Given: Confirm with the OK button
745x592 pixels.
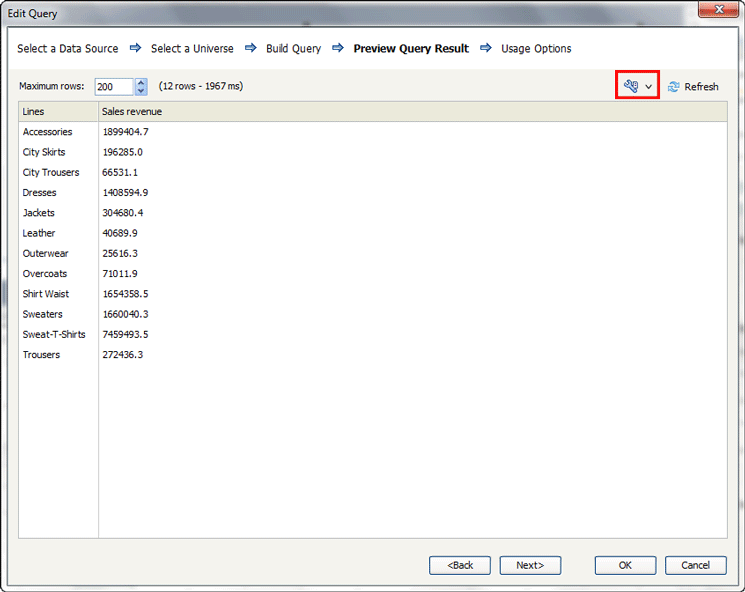Looking at the screenshot, I should pyautogui.click(x=625, y=565).
